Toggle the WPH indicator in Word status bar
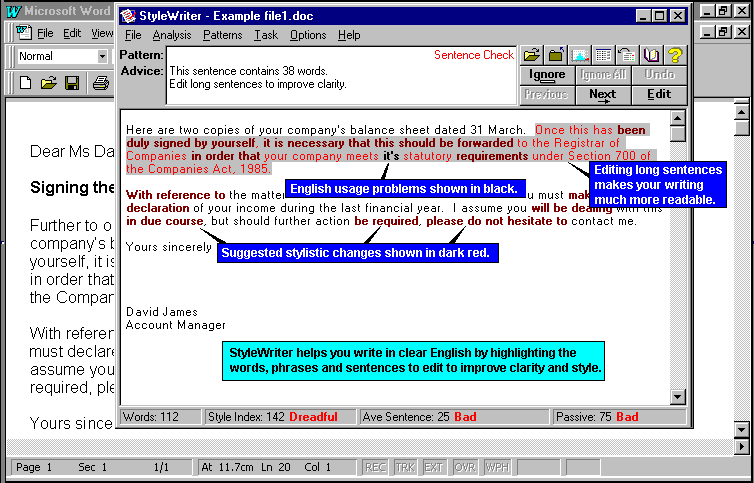This screenshot has height=483, width=754. point(496,467)
